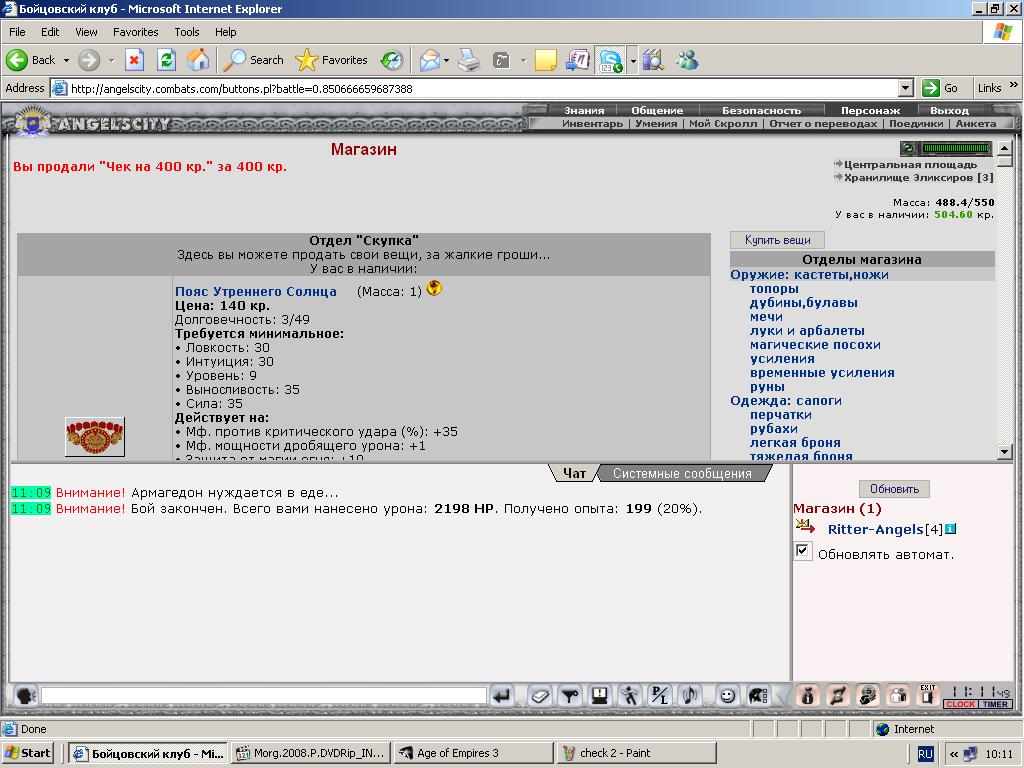Screen dimensions: 1024x768
Task: Click the send message arrow icon
Action: pyautogui.click(x=502, y=696)
